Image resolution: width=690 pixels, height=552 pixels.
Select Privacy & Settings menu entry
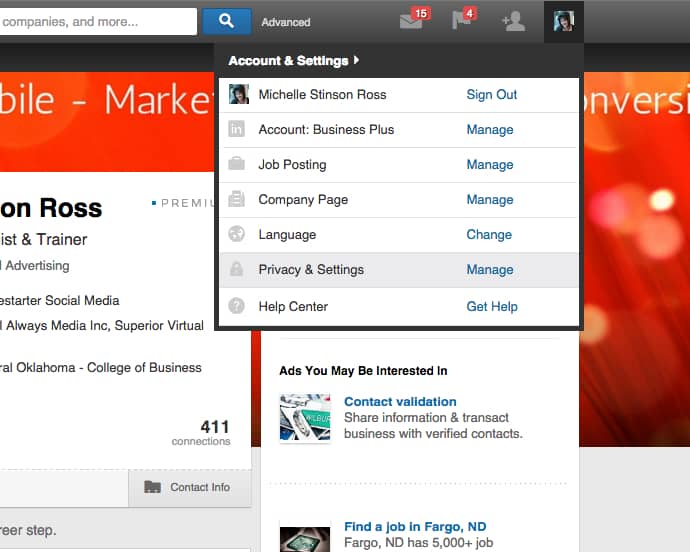[311, 269]
